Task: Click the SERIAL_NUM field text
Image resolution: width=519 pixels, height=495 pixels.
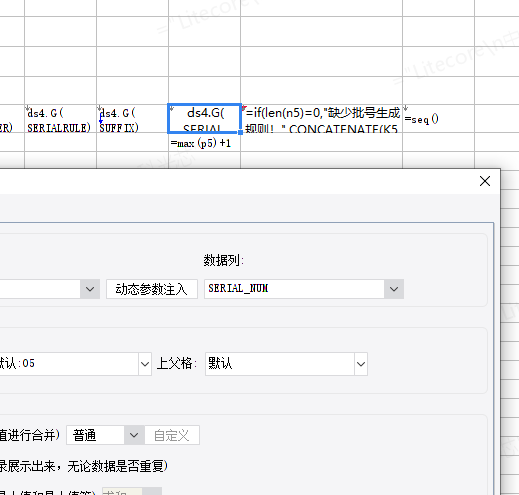Action: (x=238, y=288)
